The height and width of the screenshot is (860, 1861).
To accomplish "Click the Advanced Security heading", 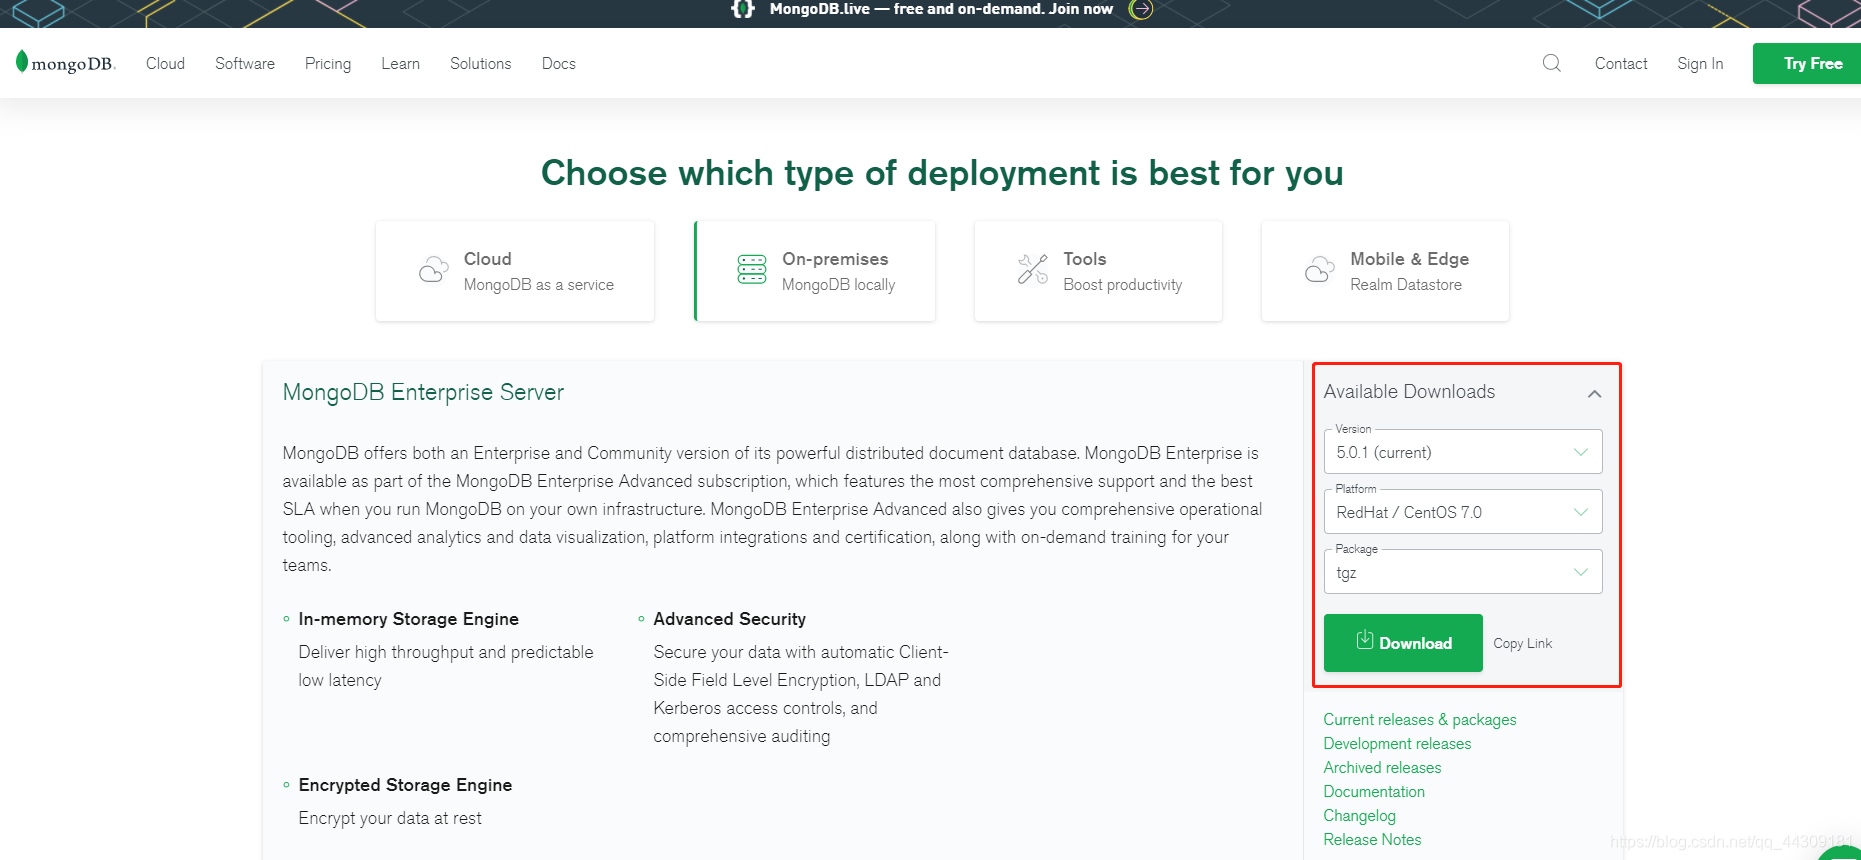I will click(x=729, y=619).
